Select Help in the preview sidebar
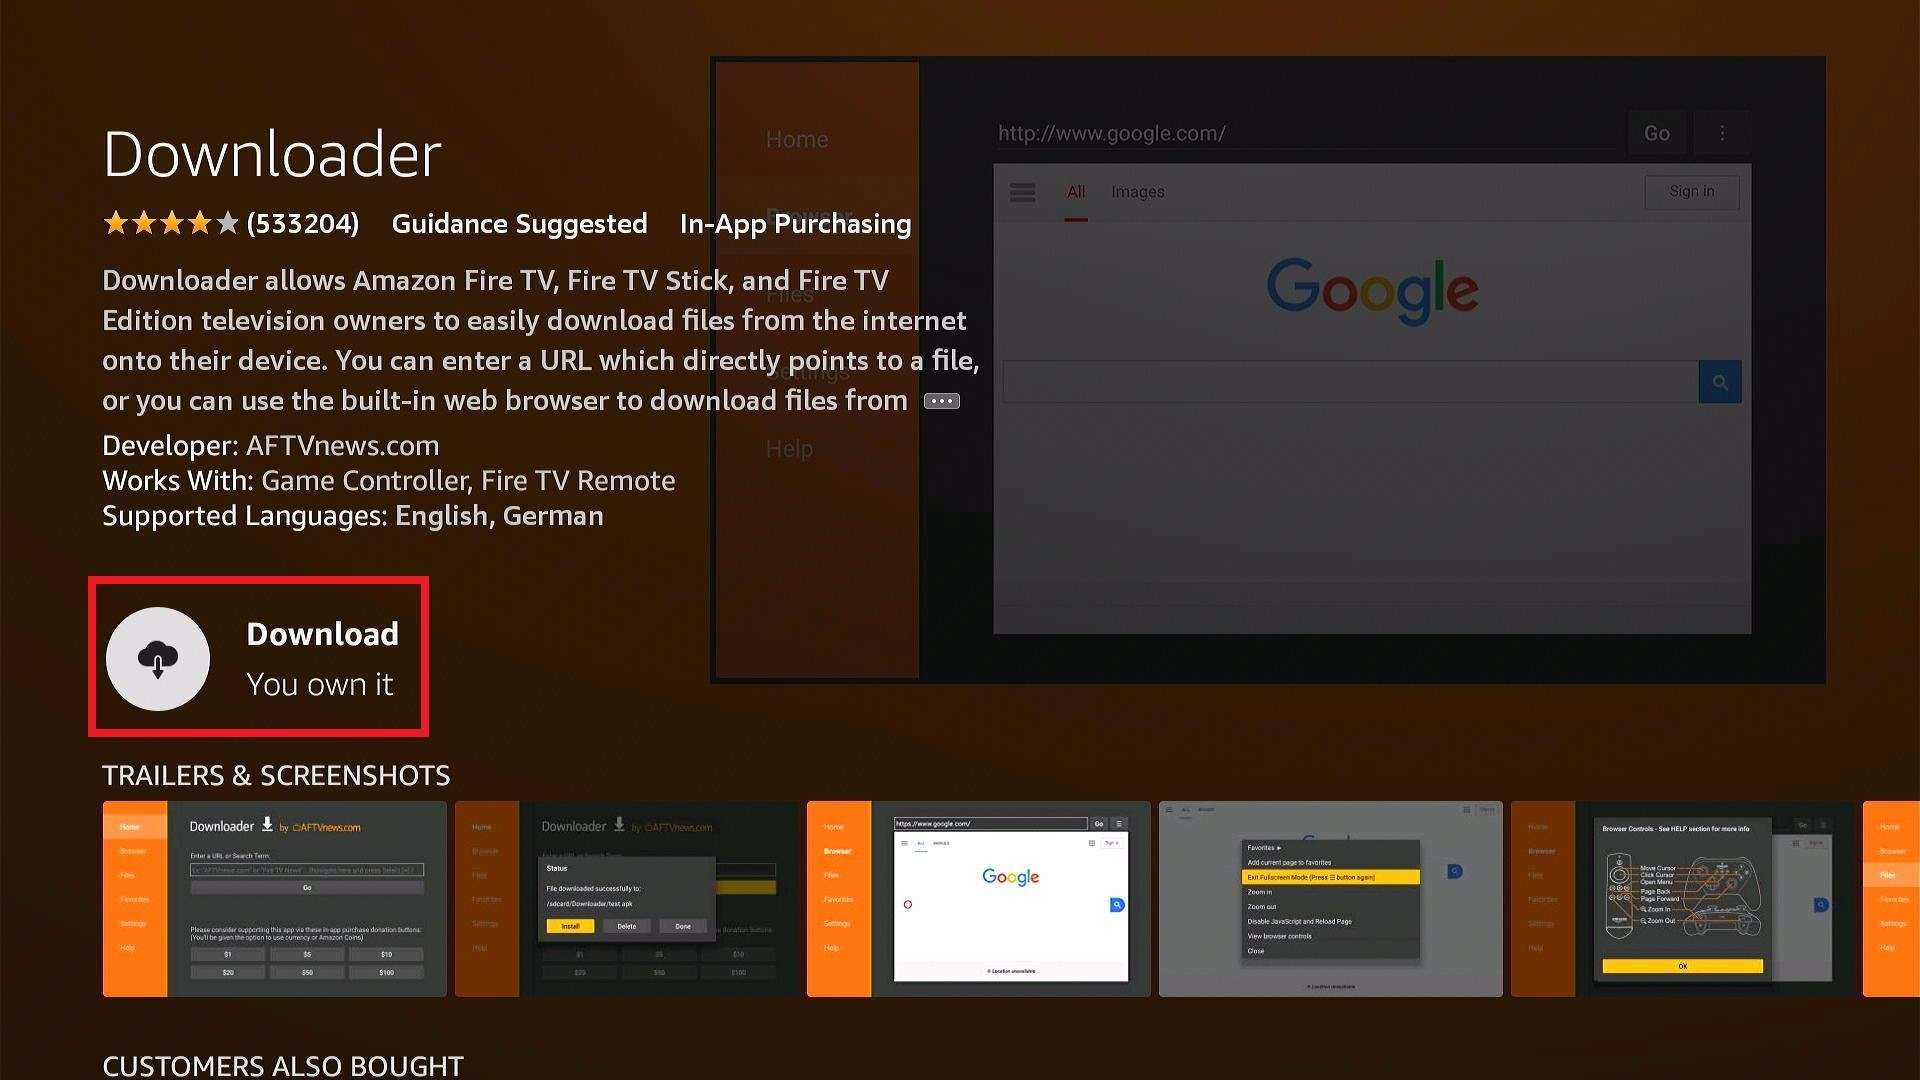 click(x=789, y=449)
